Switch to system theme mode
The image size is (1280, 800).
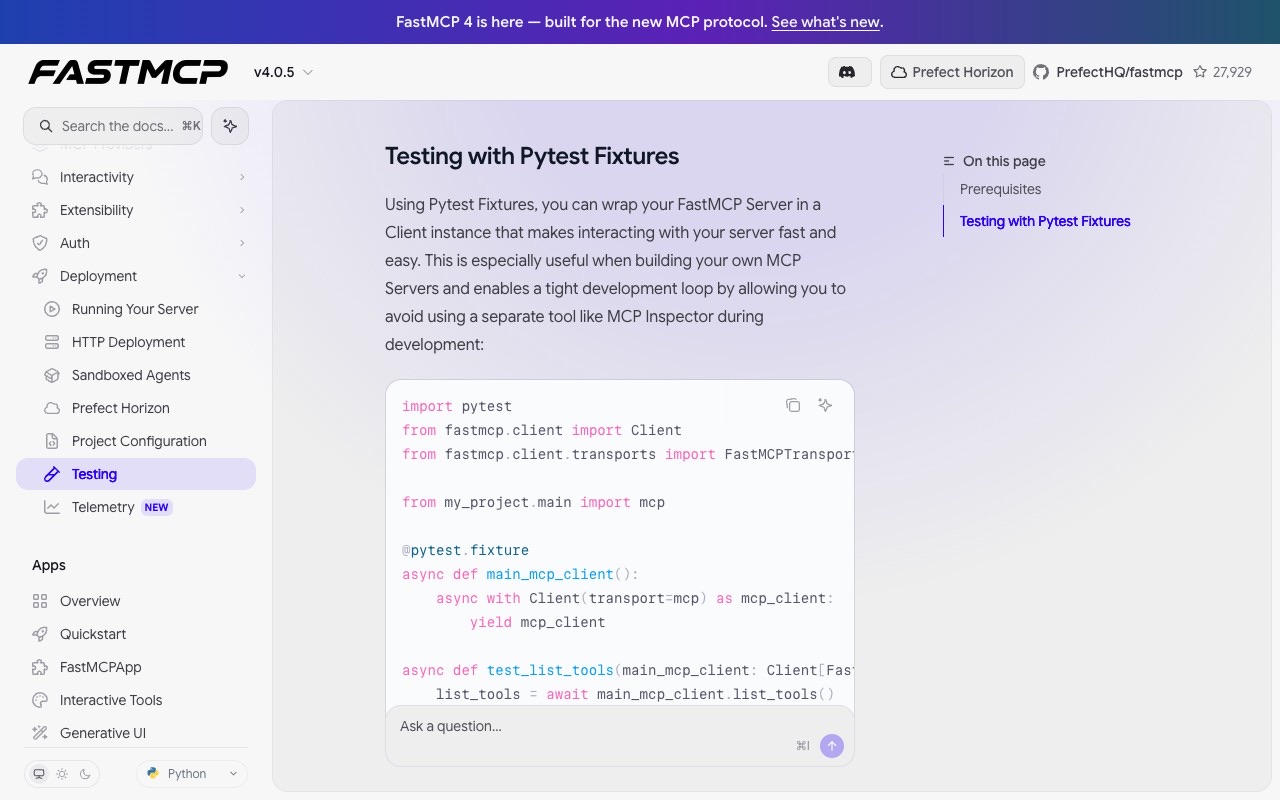[39, 774]
